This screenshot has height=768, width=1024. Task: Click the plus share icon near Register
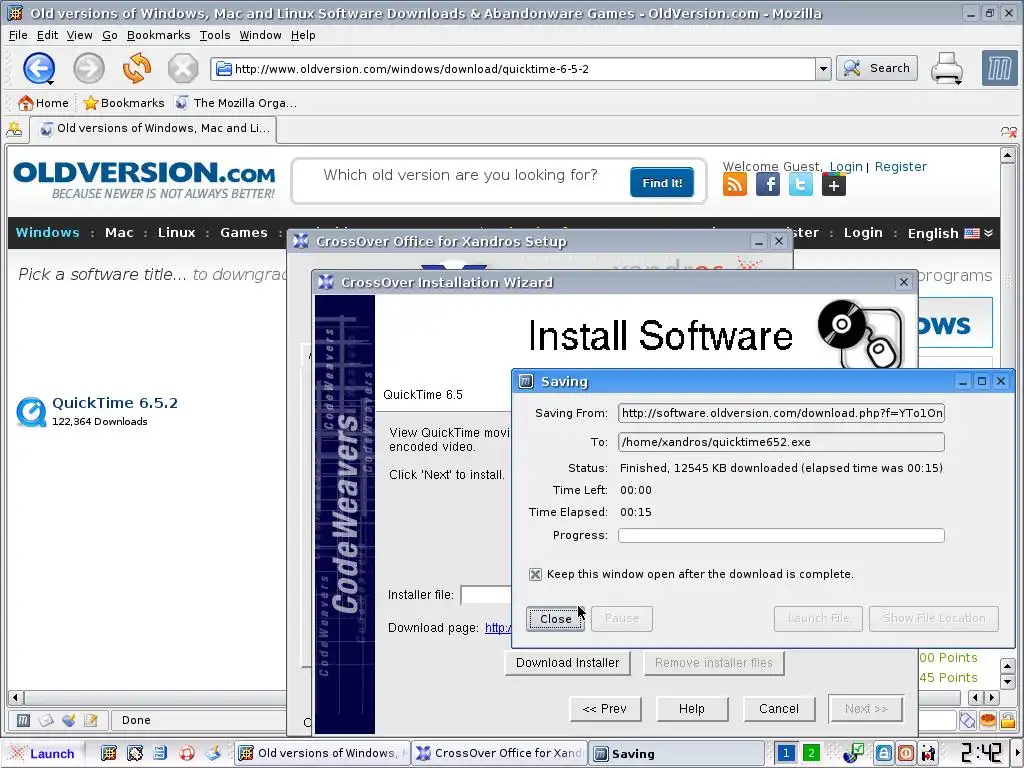[x=833, y=185]
